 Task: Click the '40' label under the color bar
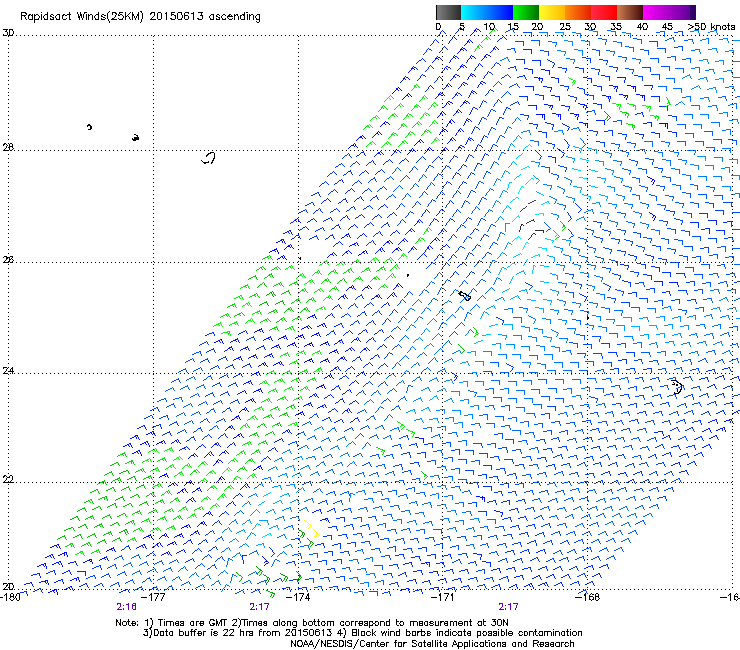(642, 27)
